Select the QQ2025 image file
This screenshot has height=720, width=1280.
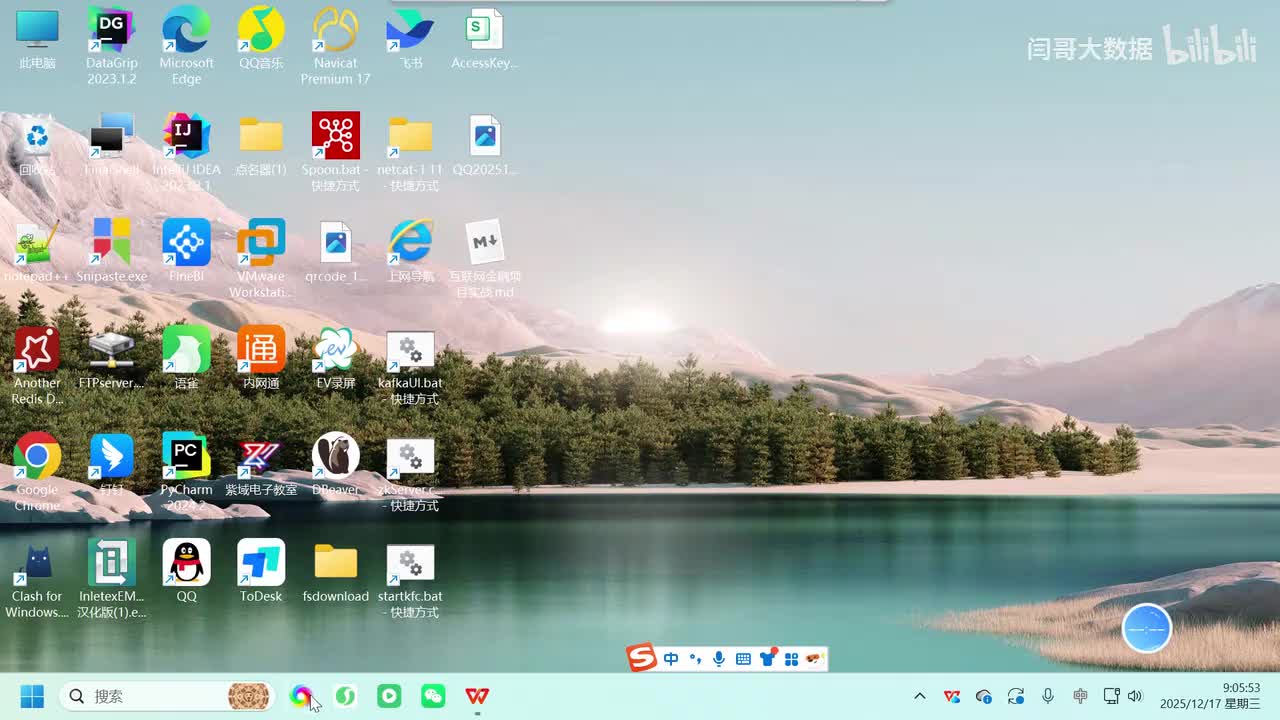pyautogui.click(x=484, y=146)
